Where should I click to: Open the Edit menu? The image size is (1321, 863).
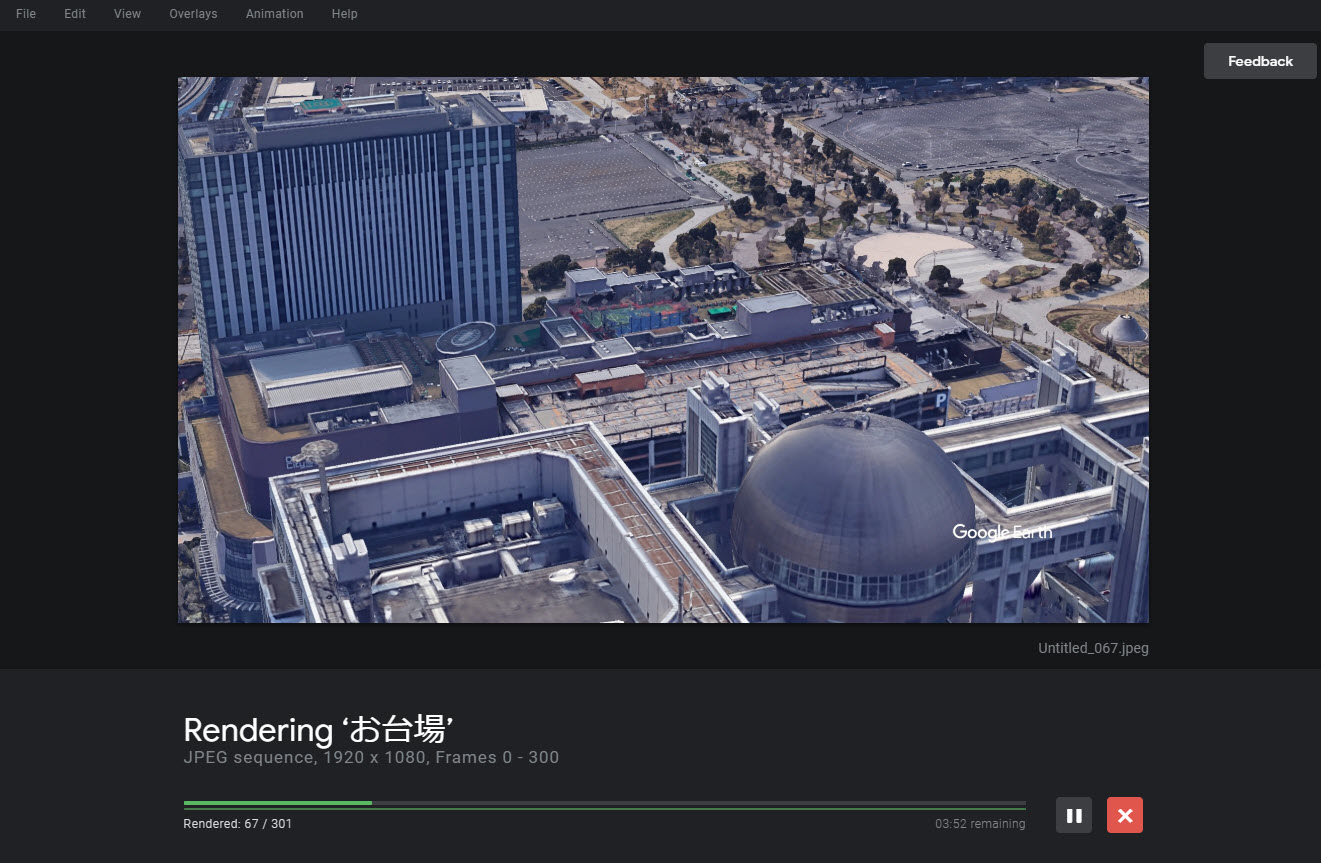75,14
